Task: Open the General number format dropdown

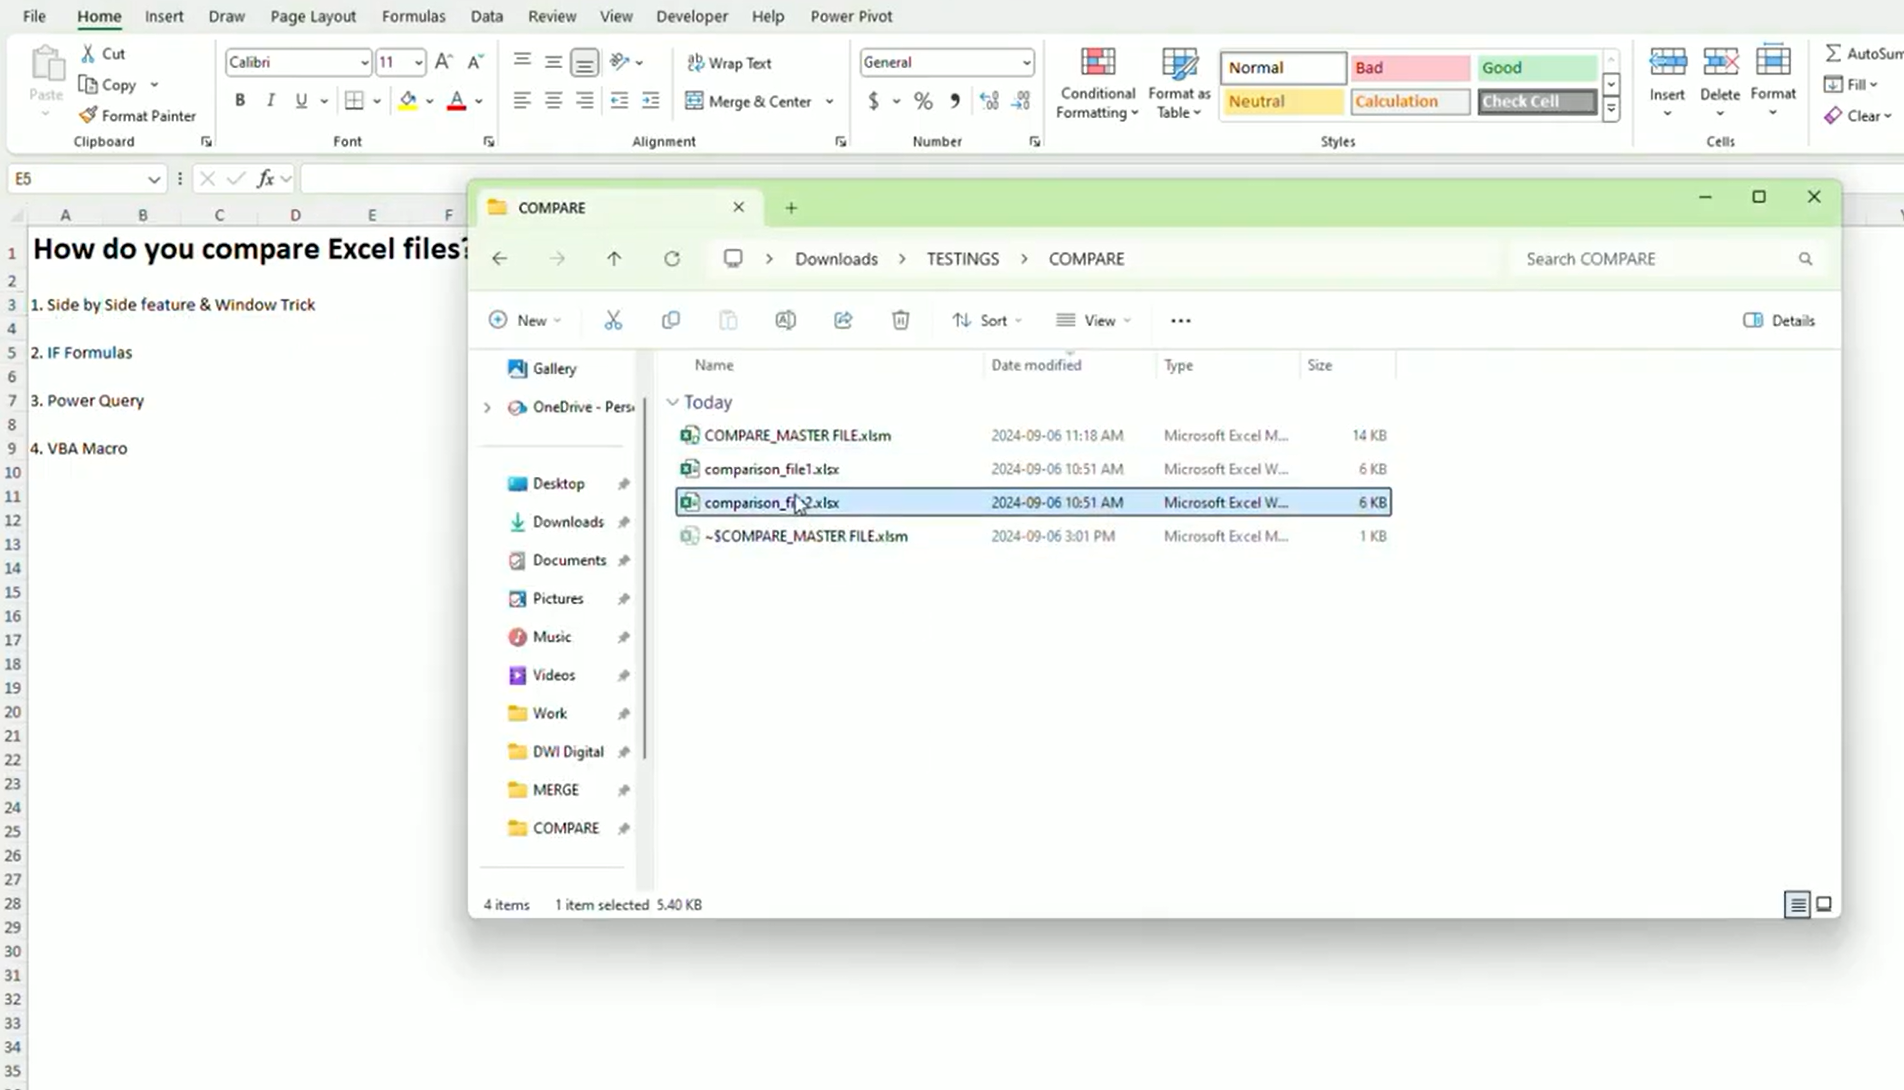Action: tap(1026, 63)
